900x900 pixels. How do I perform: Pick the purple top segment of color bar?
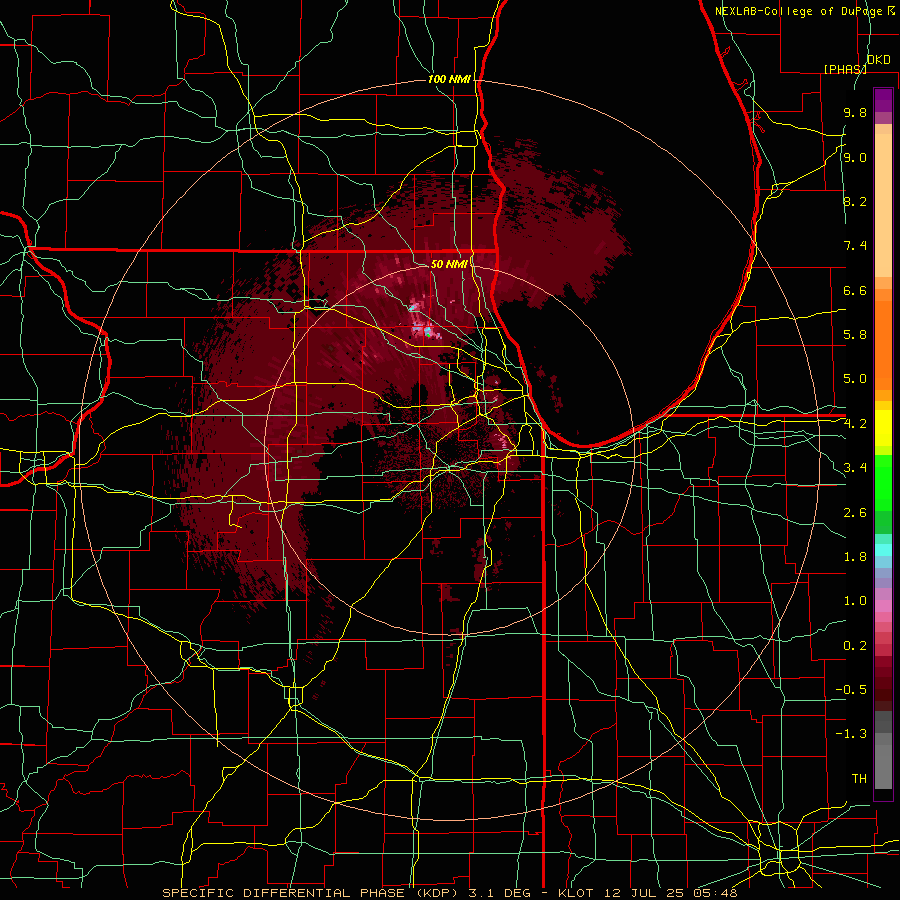pyautogui.click(x=883, y=100)
